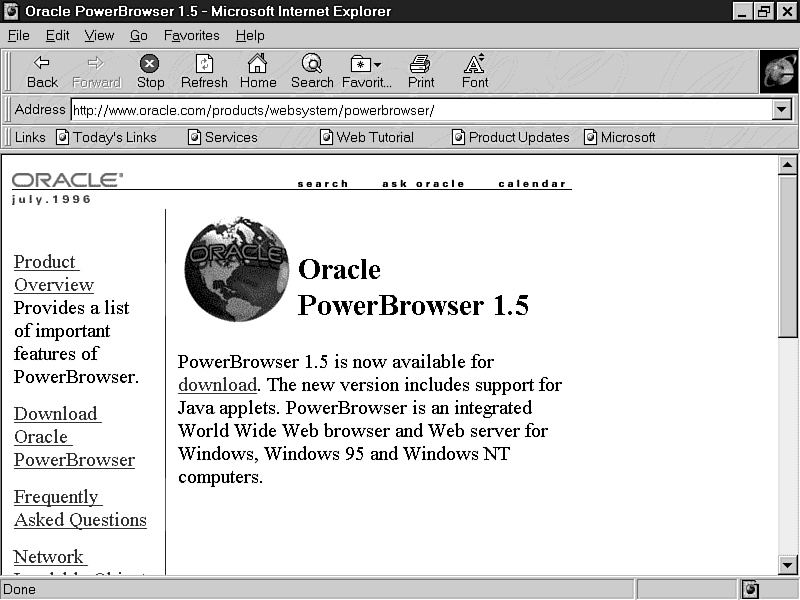This screenshot has height=600, width=800.
Task: Close the Internet Explorer window
Action: [786, 11]
